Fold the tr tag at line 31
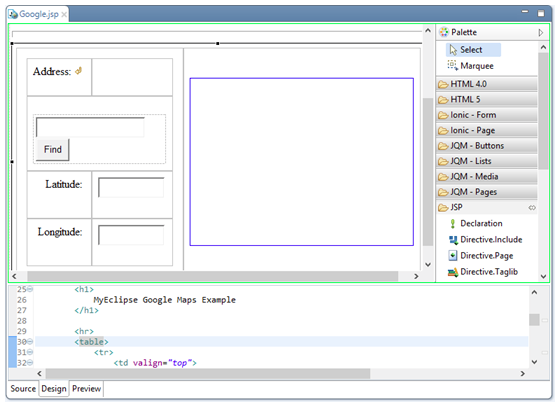The image size is (557, 403). (x=30, y=352)
